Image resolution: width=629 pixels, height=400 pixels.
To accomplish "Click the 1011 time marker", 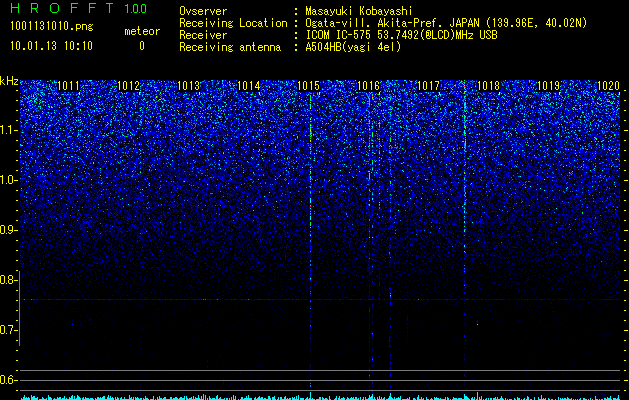I will pyautogui.click(x=69, y=86).
